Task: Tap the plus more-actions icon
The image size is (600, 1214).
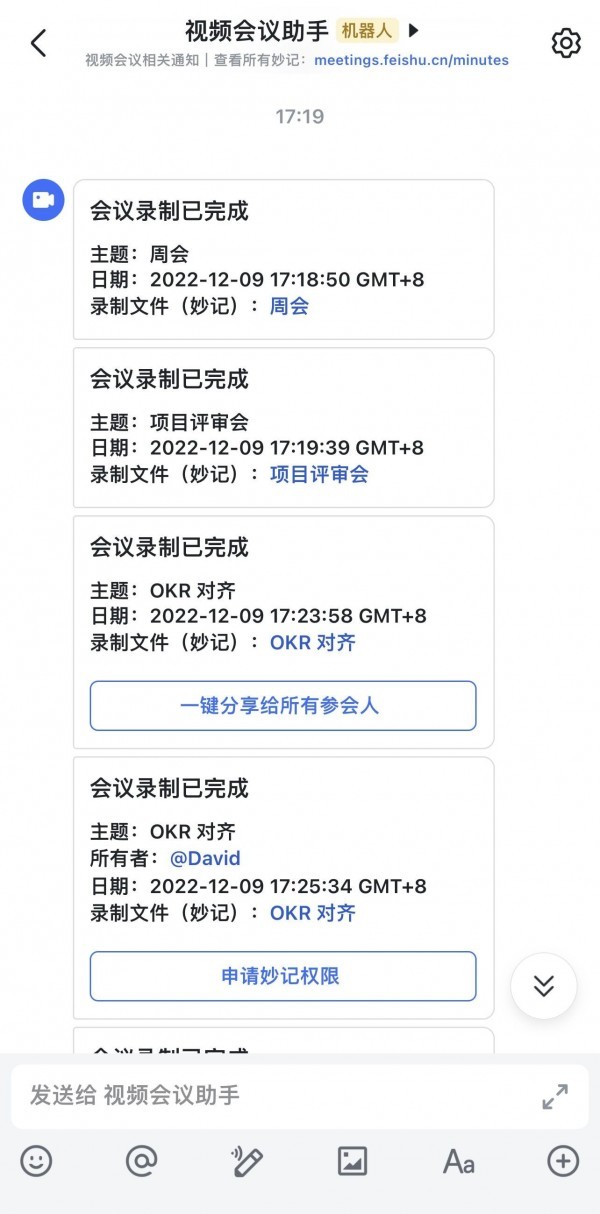Action: pyautogui.click(x=563, y=1161)
